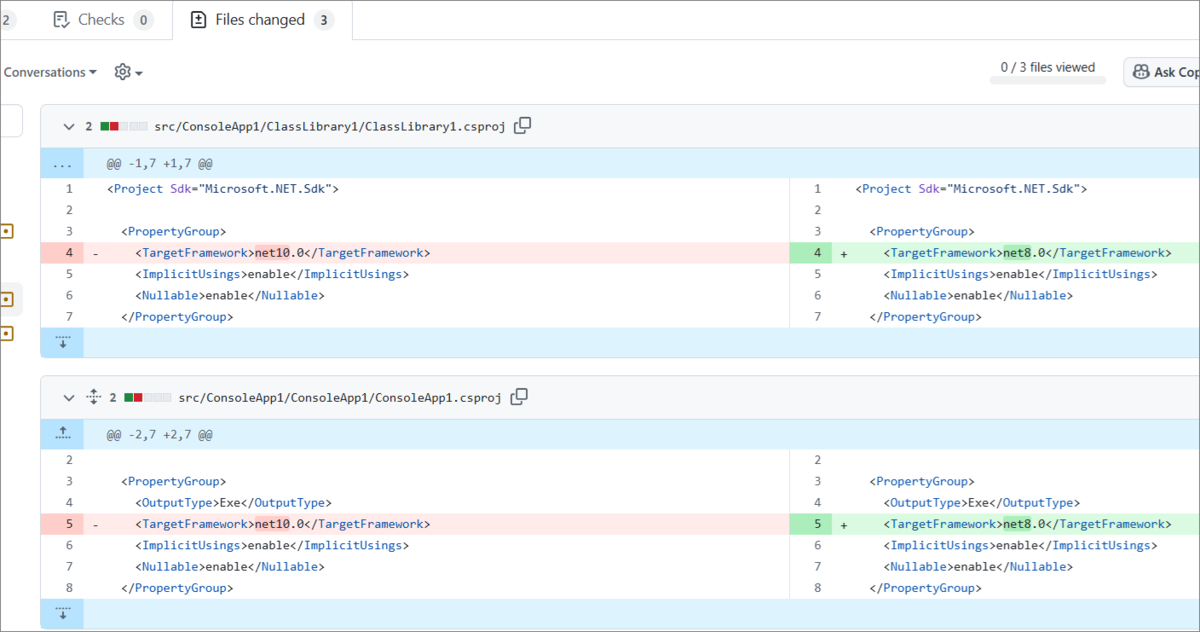Click the drag handle on ConsoleApp1.csproj header
Screen dimensions: 1200x632
[94, 396]
